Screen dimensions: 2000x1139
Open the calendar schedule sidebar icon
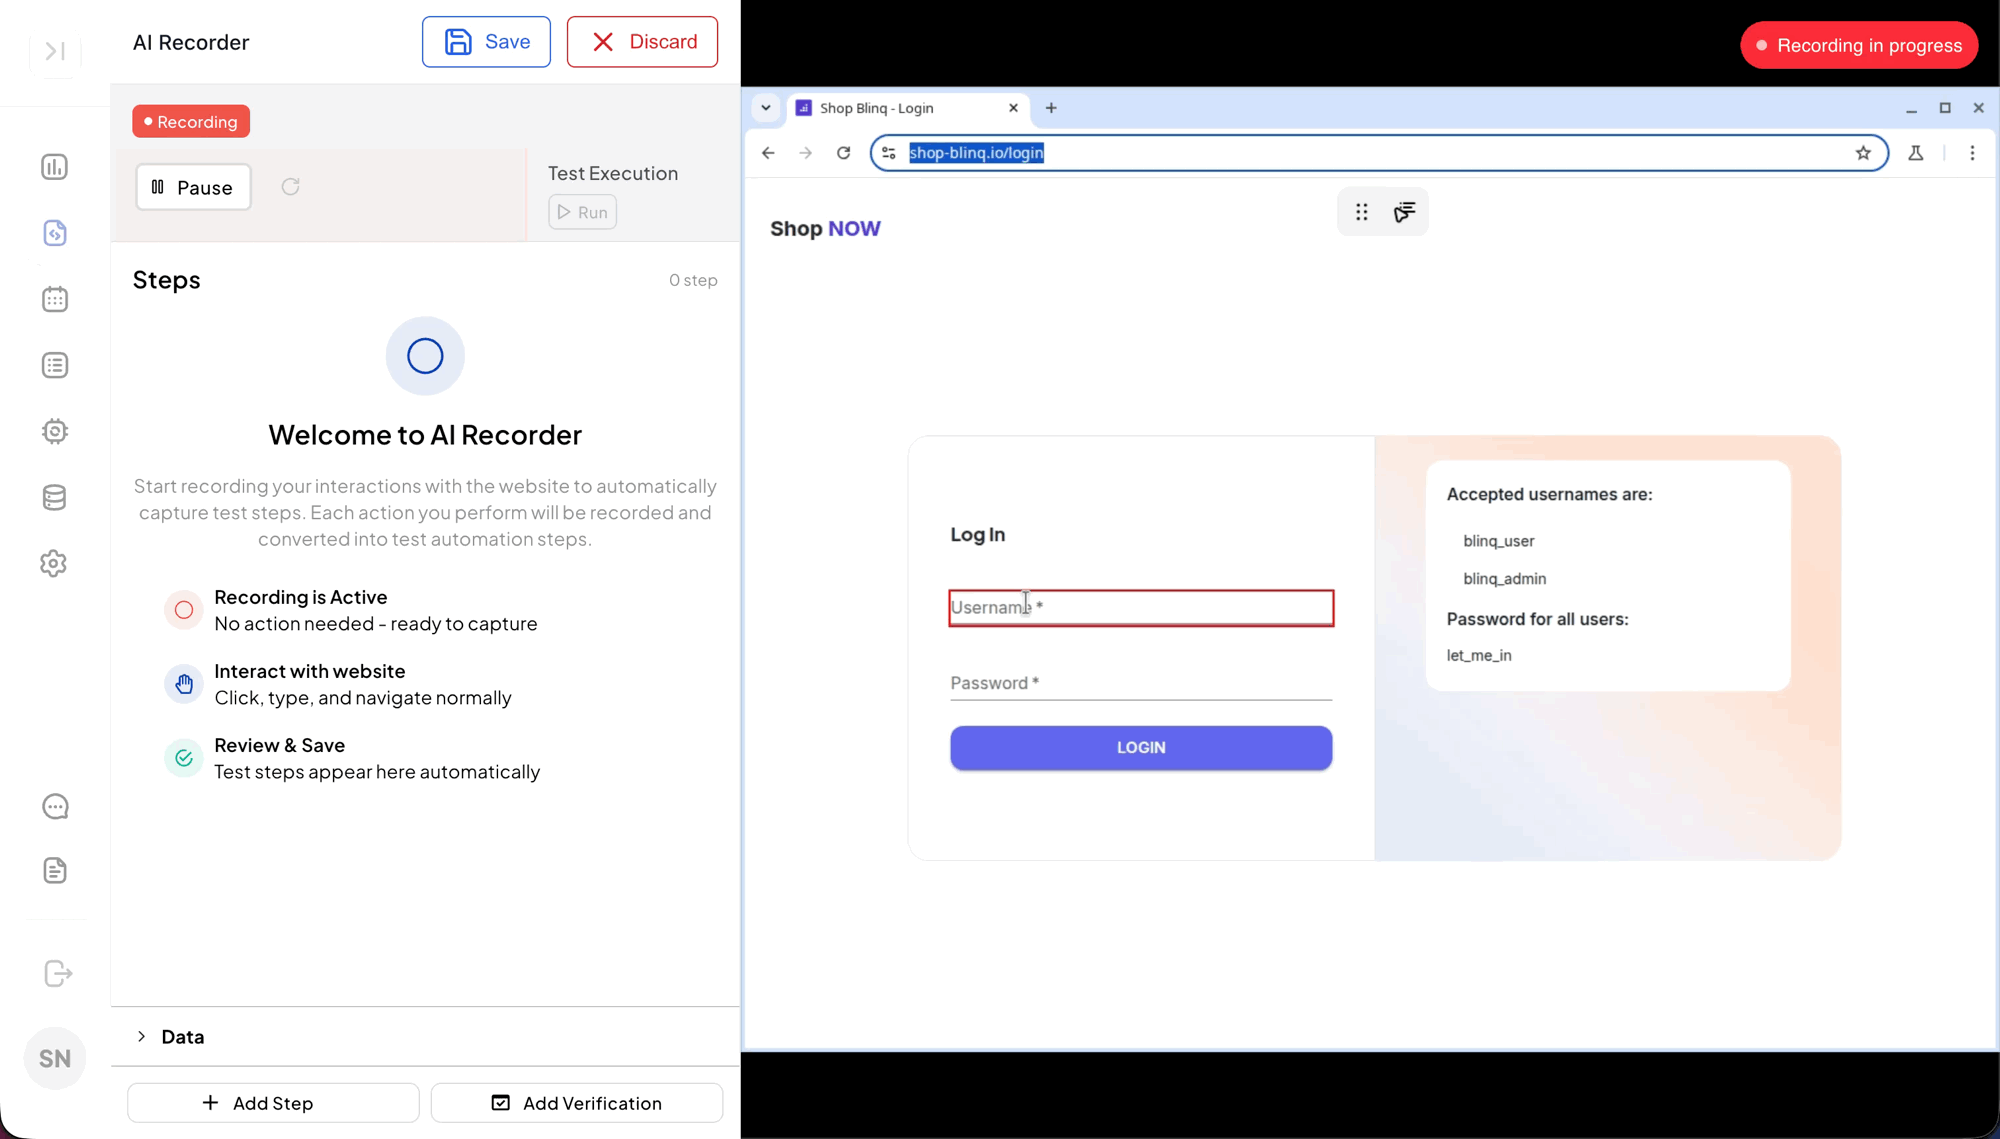coord(55,299)
